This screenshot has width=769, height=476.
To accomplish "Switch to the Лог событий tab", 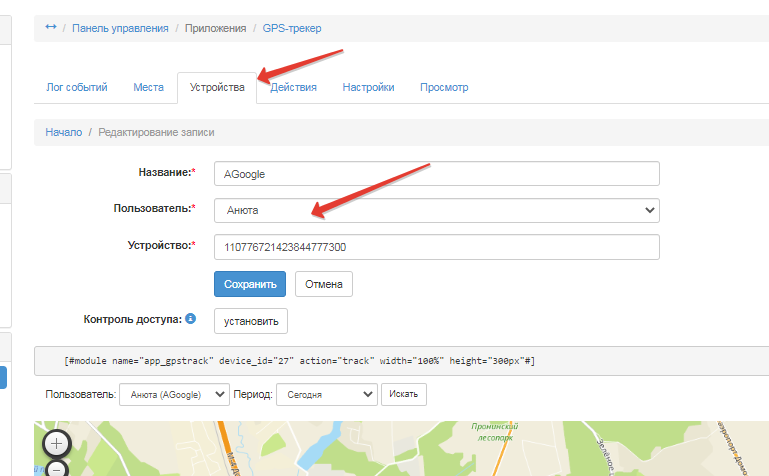I will pos(77,87).
